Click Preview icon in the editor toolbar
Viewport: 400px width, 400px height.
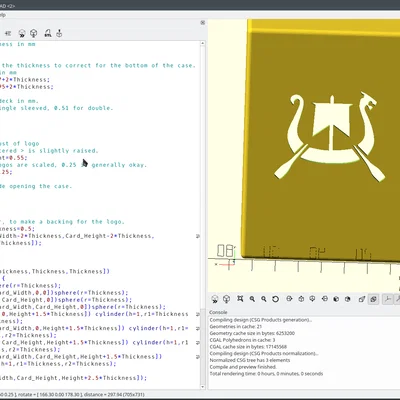[x=22, y=33]
